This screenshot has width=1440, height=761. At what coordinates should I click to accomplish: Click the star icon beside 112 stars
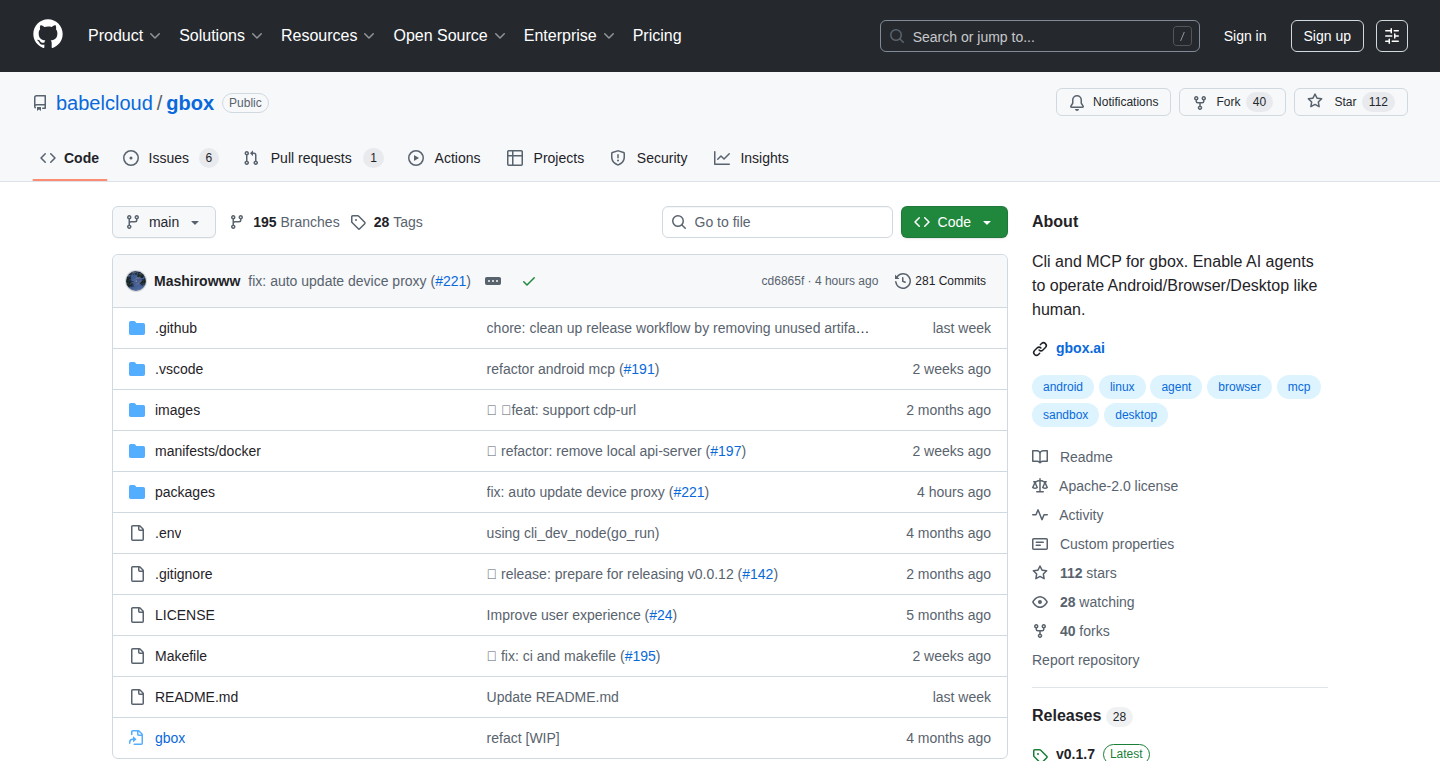(x=1040, y=573)
